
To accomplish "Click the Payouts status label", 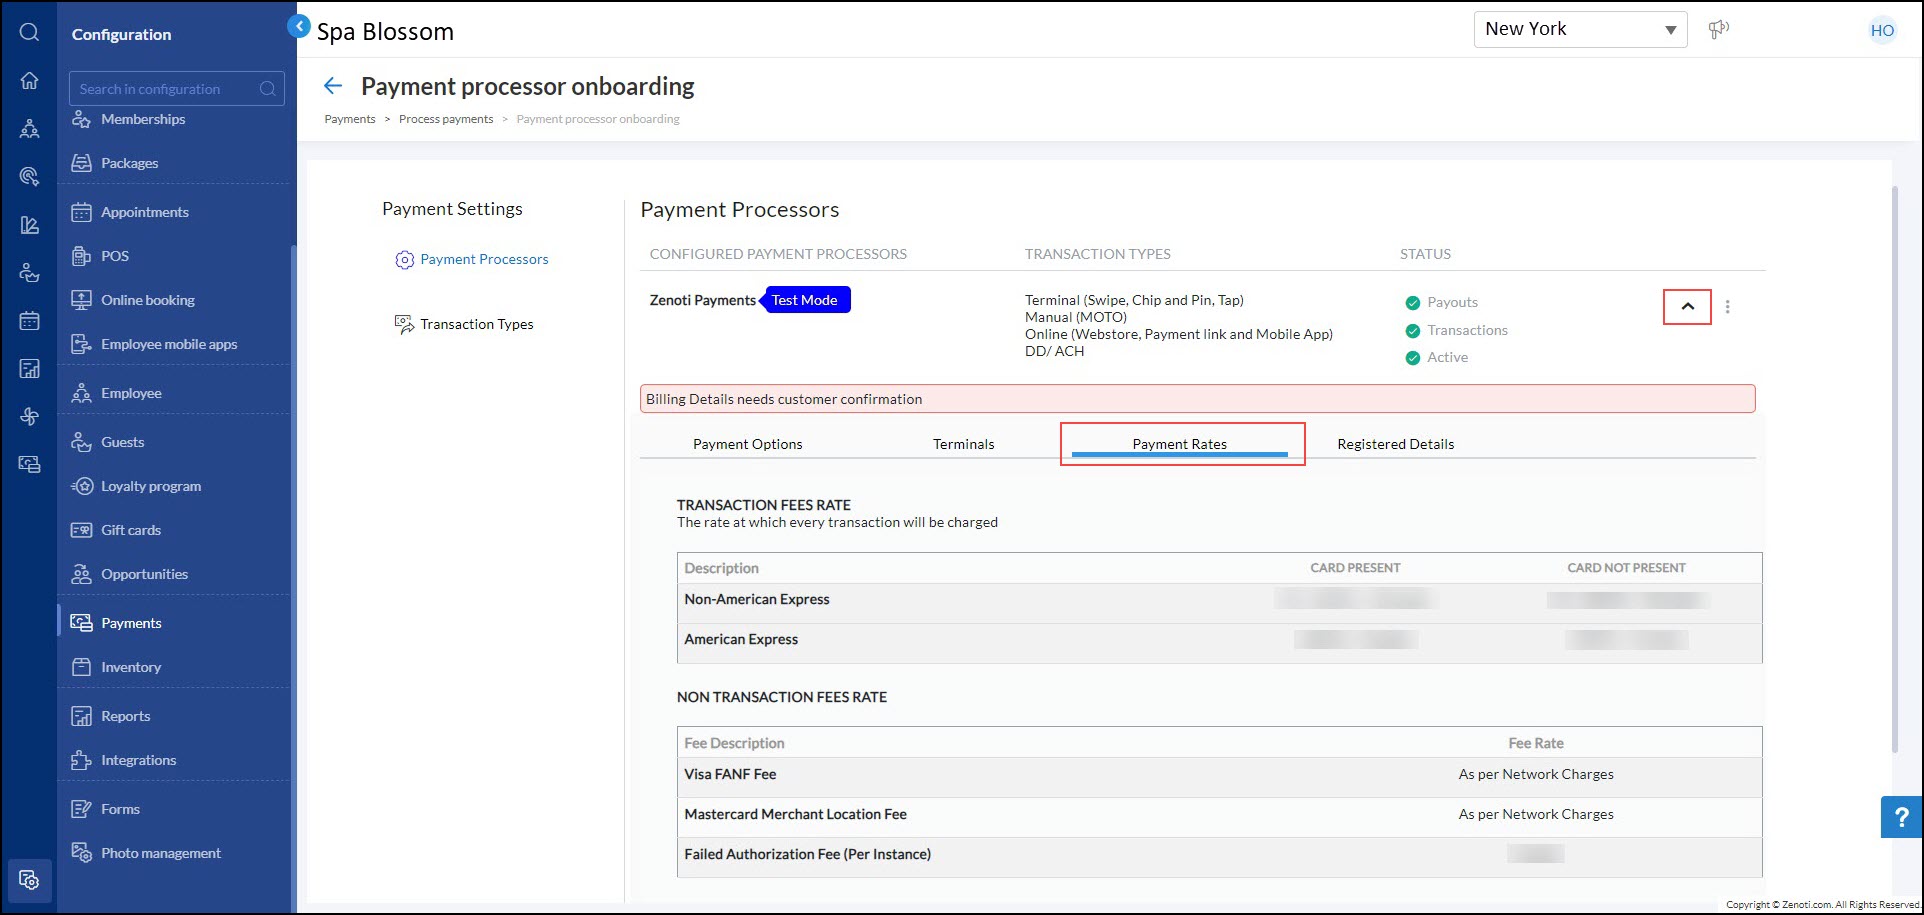I will point(1452,302).
